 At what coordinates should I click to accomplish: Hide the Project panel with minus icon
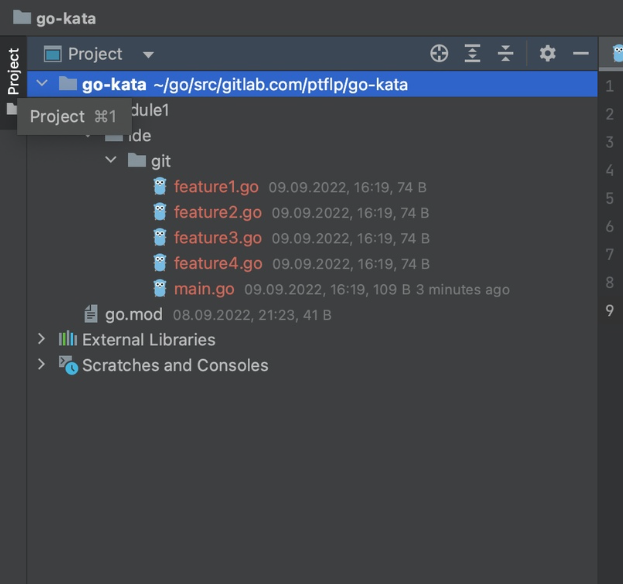coord(580,54)
